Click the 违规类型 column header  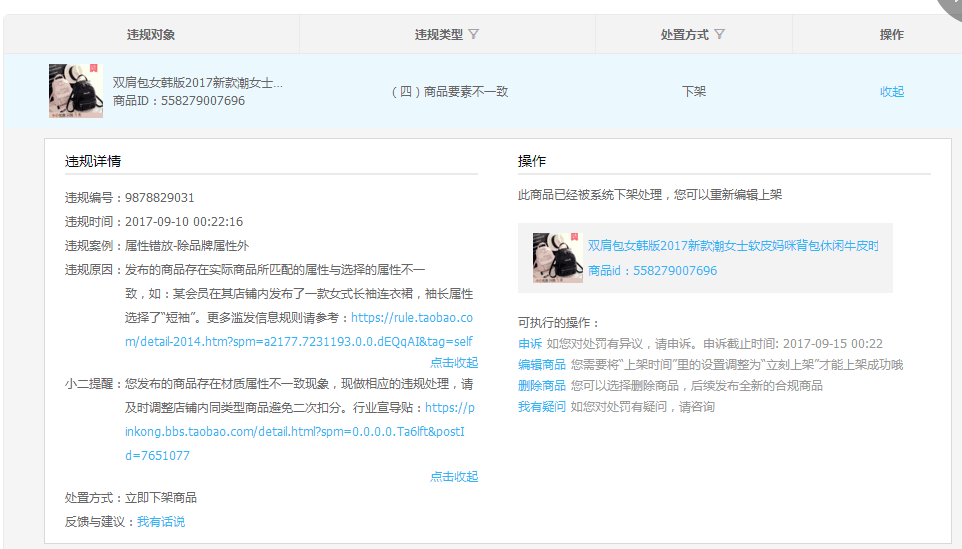pos(439,34)
